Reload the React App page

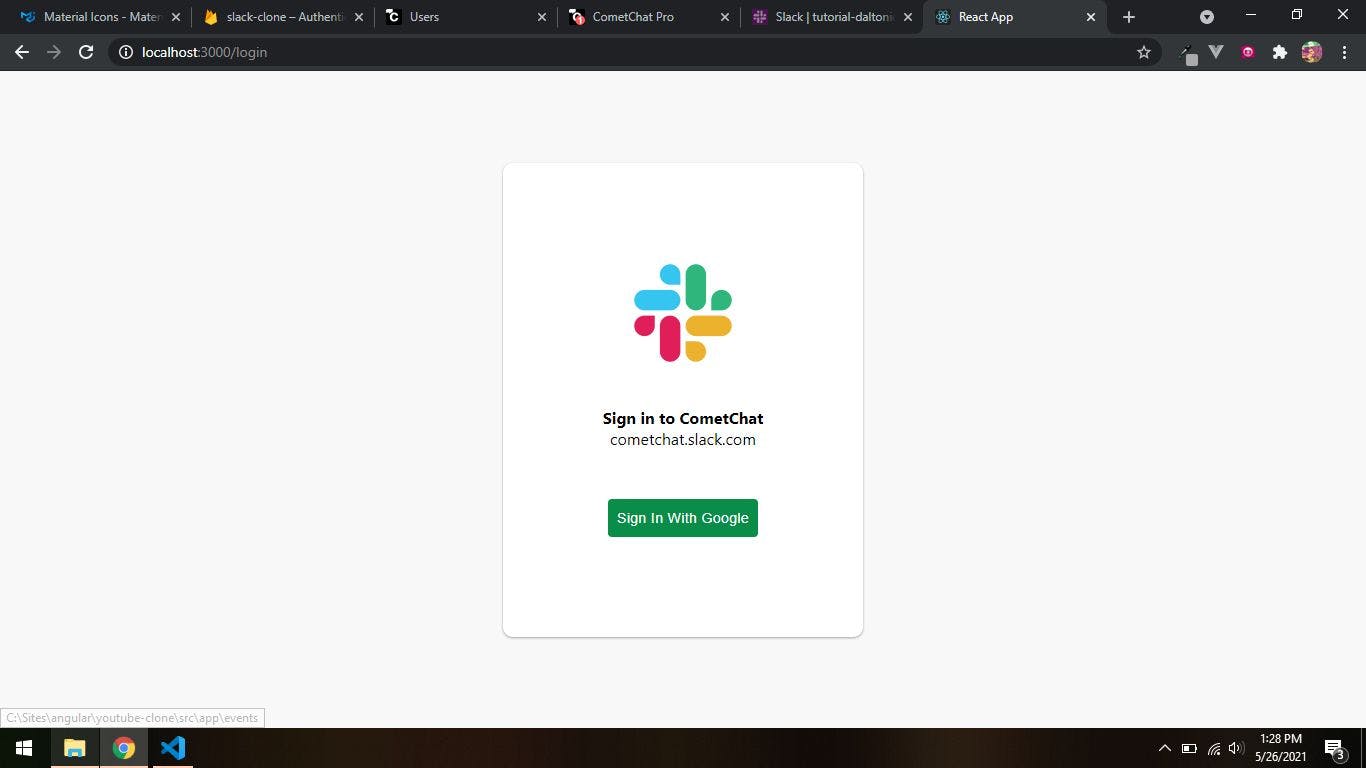pyautogui.click(x=86, y=52)
